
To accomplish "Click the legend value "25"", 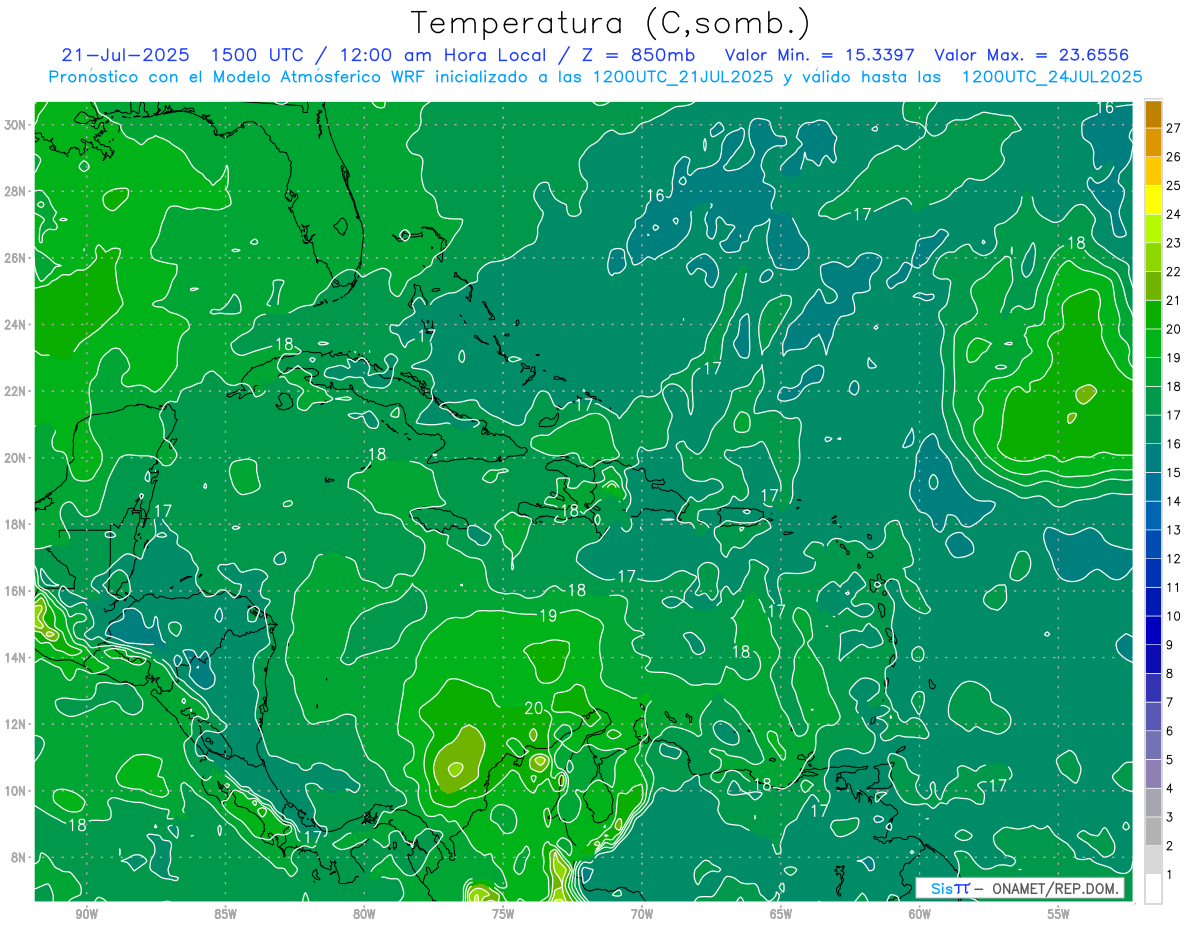I will (1174, 185).
